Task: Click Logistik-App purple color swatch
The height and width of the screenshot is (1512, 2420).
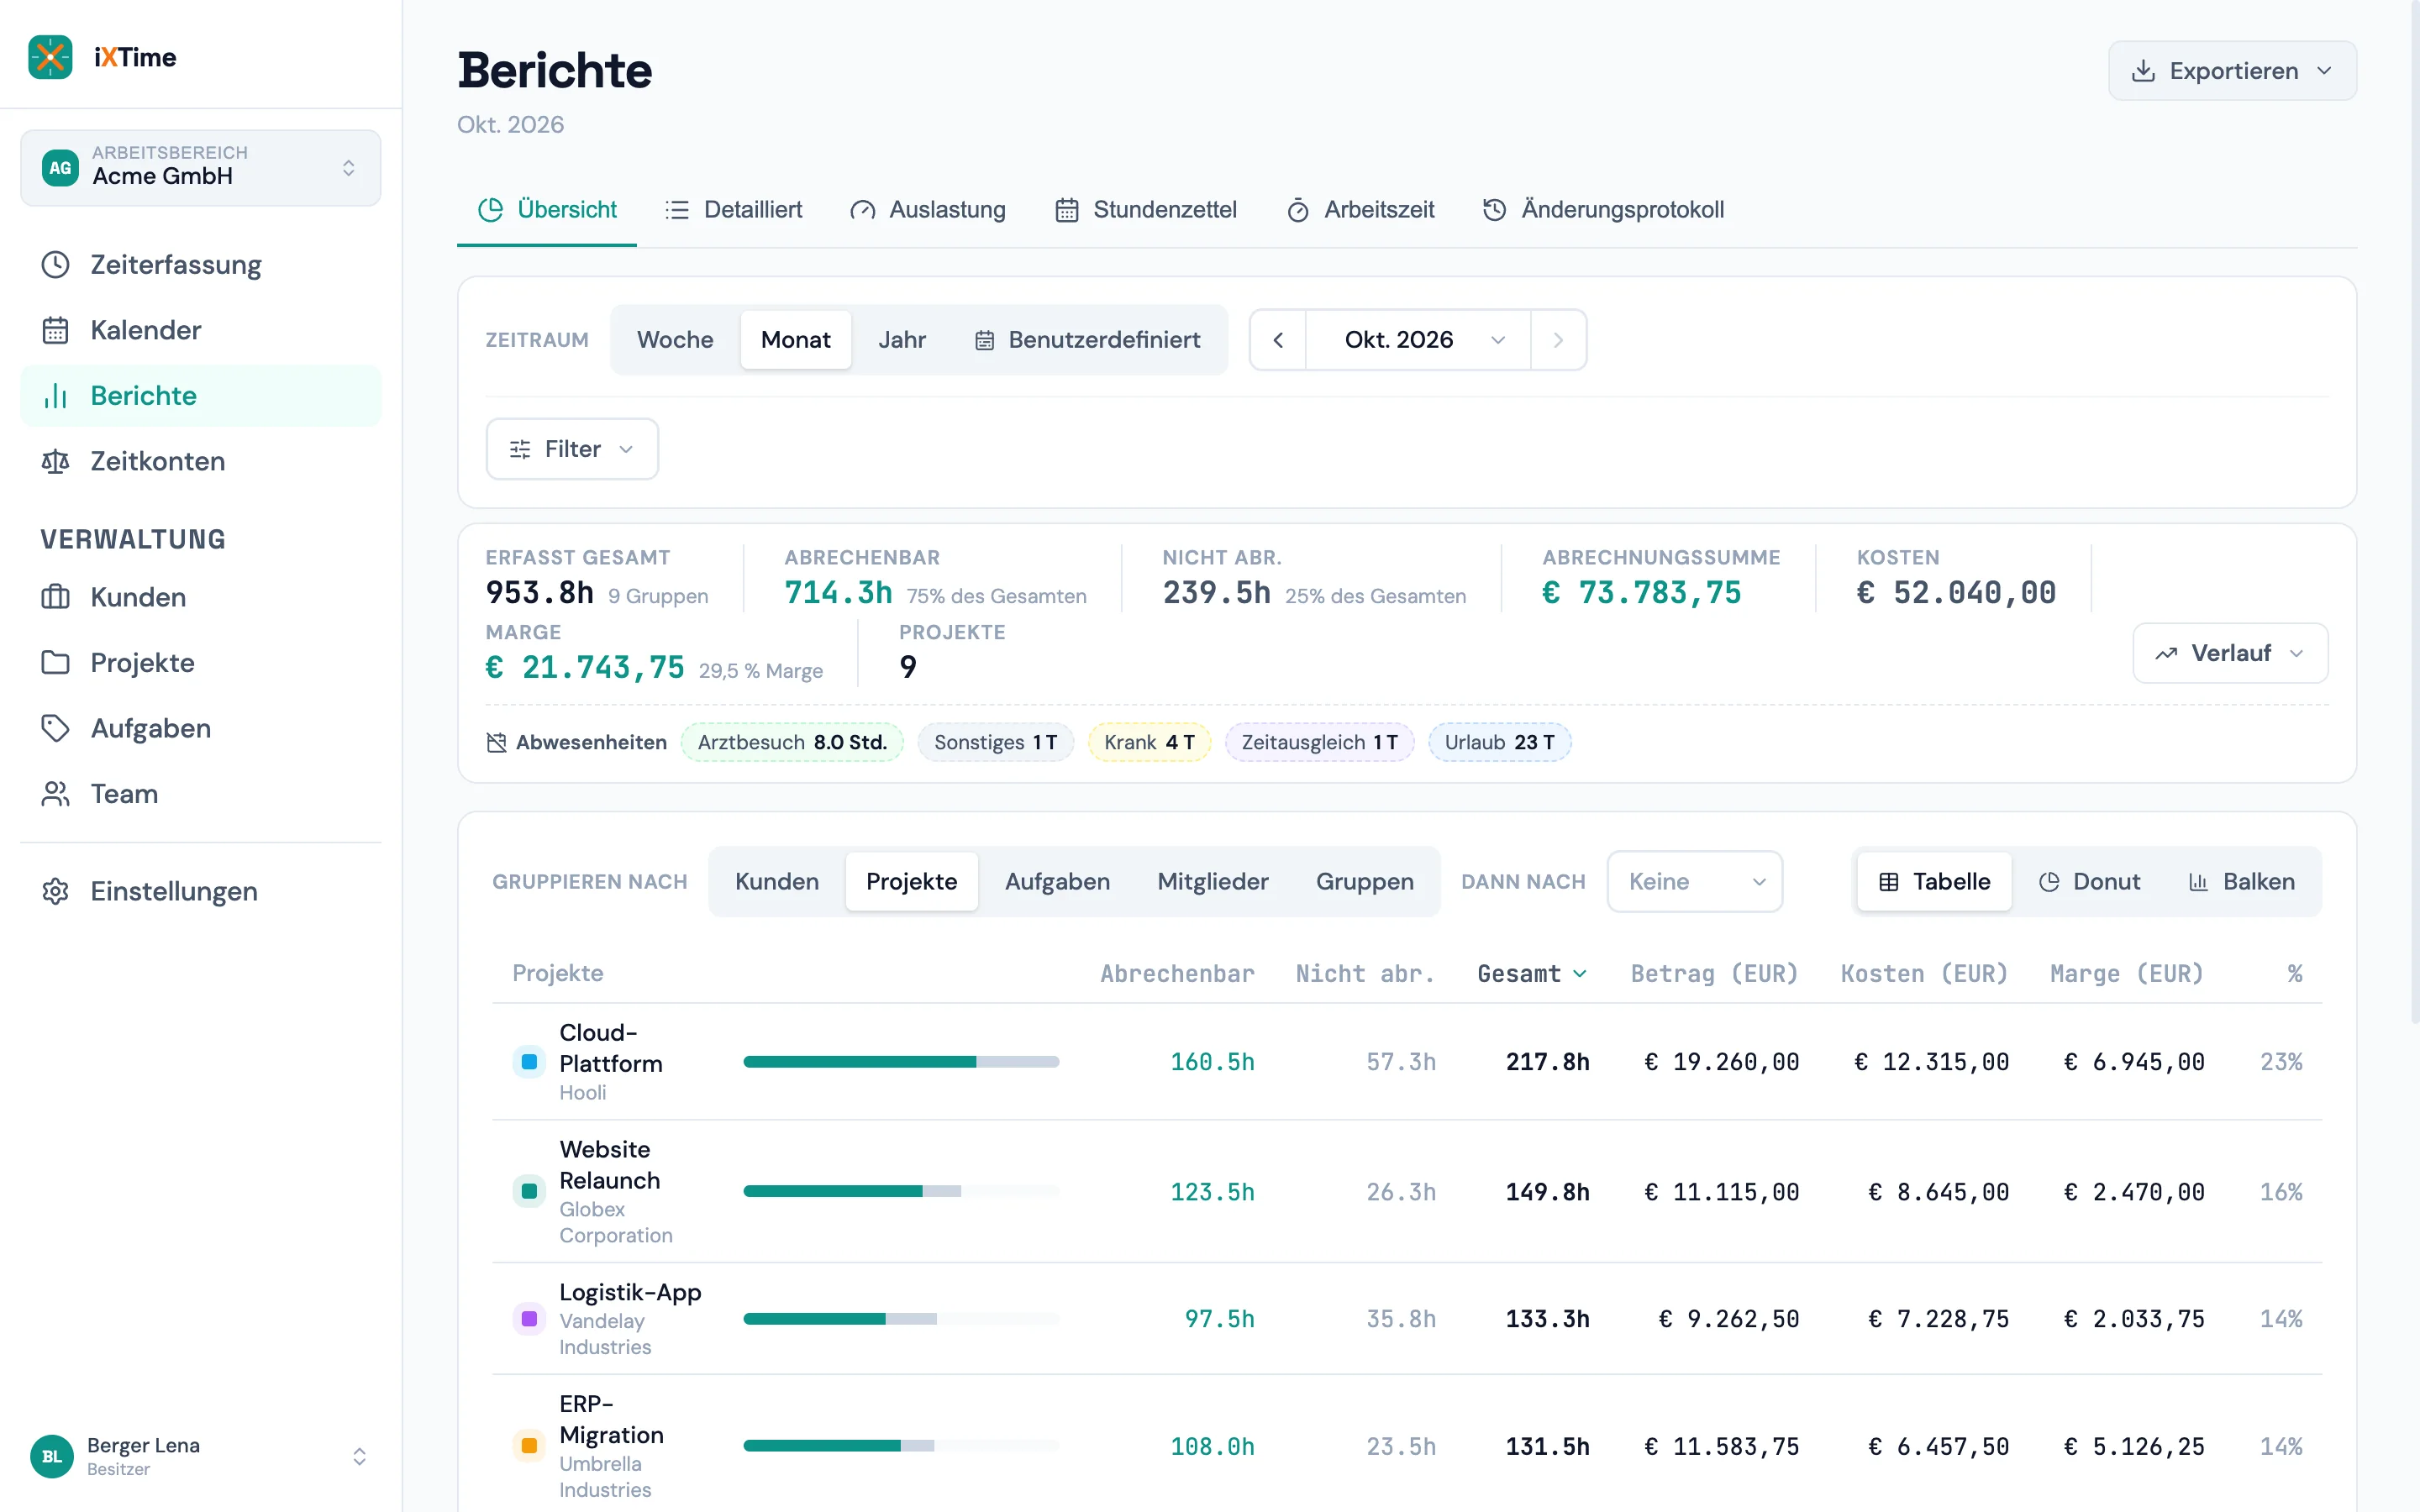Action: point(529,1319)
